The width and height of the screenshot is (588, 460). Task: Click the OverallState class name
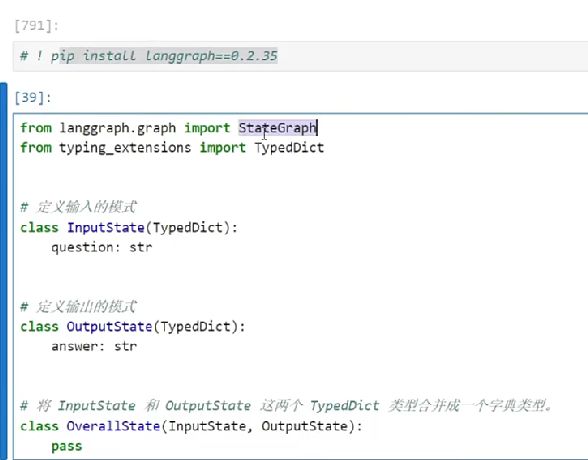click(x=113, y=426)
